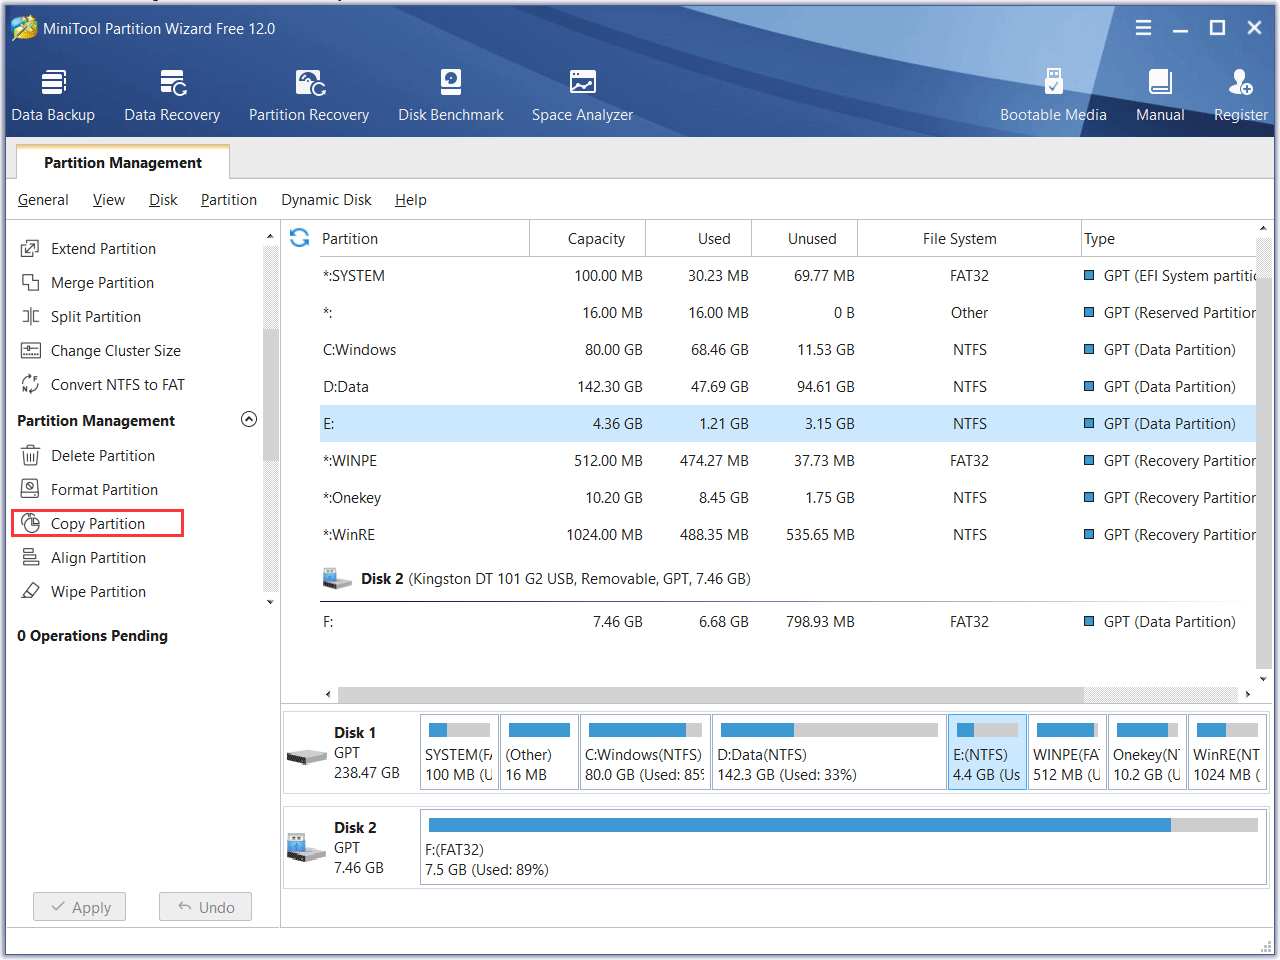Select the 16.00 MB reserved partition row
The width and height of the screenshot is (1280, 960).
click(x=787, y=312)
